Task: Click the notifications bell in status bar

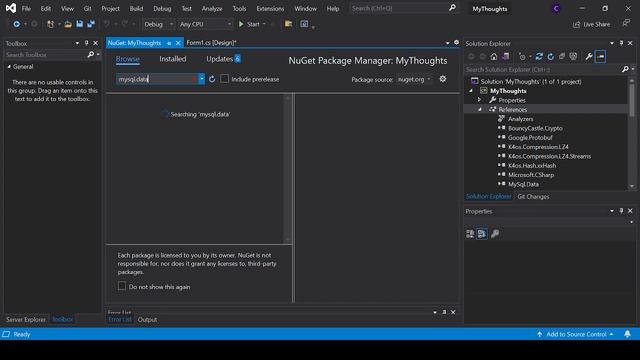Action: [x=627, y=334]
